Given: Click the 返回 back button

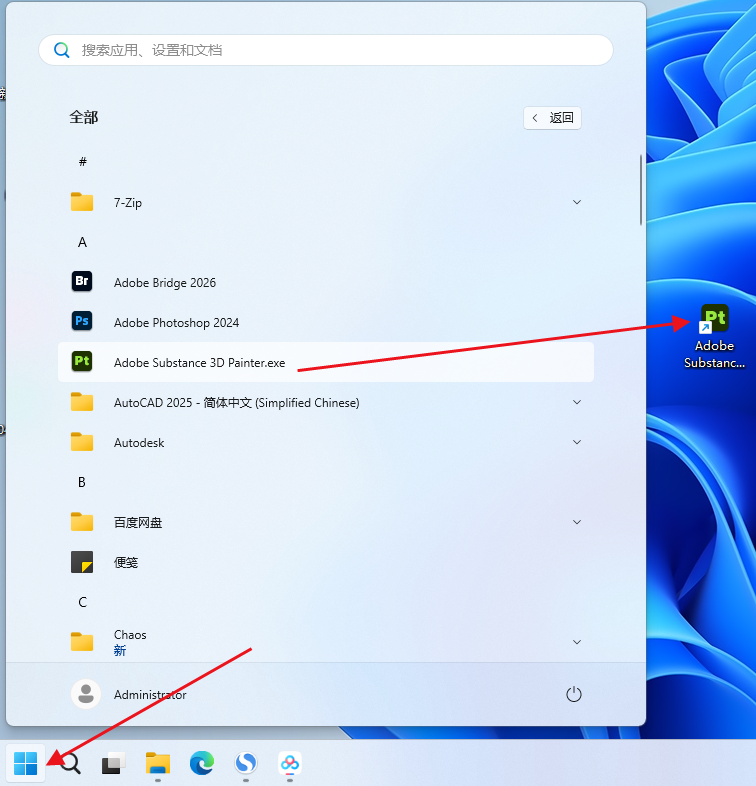Looking at the screenshot, I should pos(552,118).
